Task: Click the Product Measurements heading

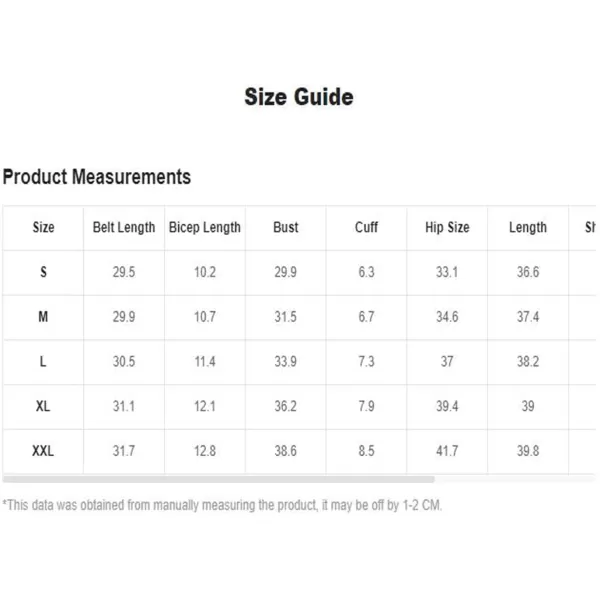Action: tap(97, 177)
